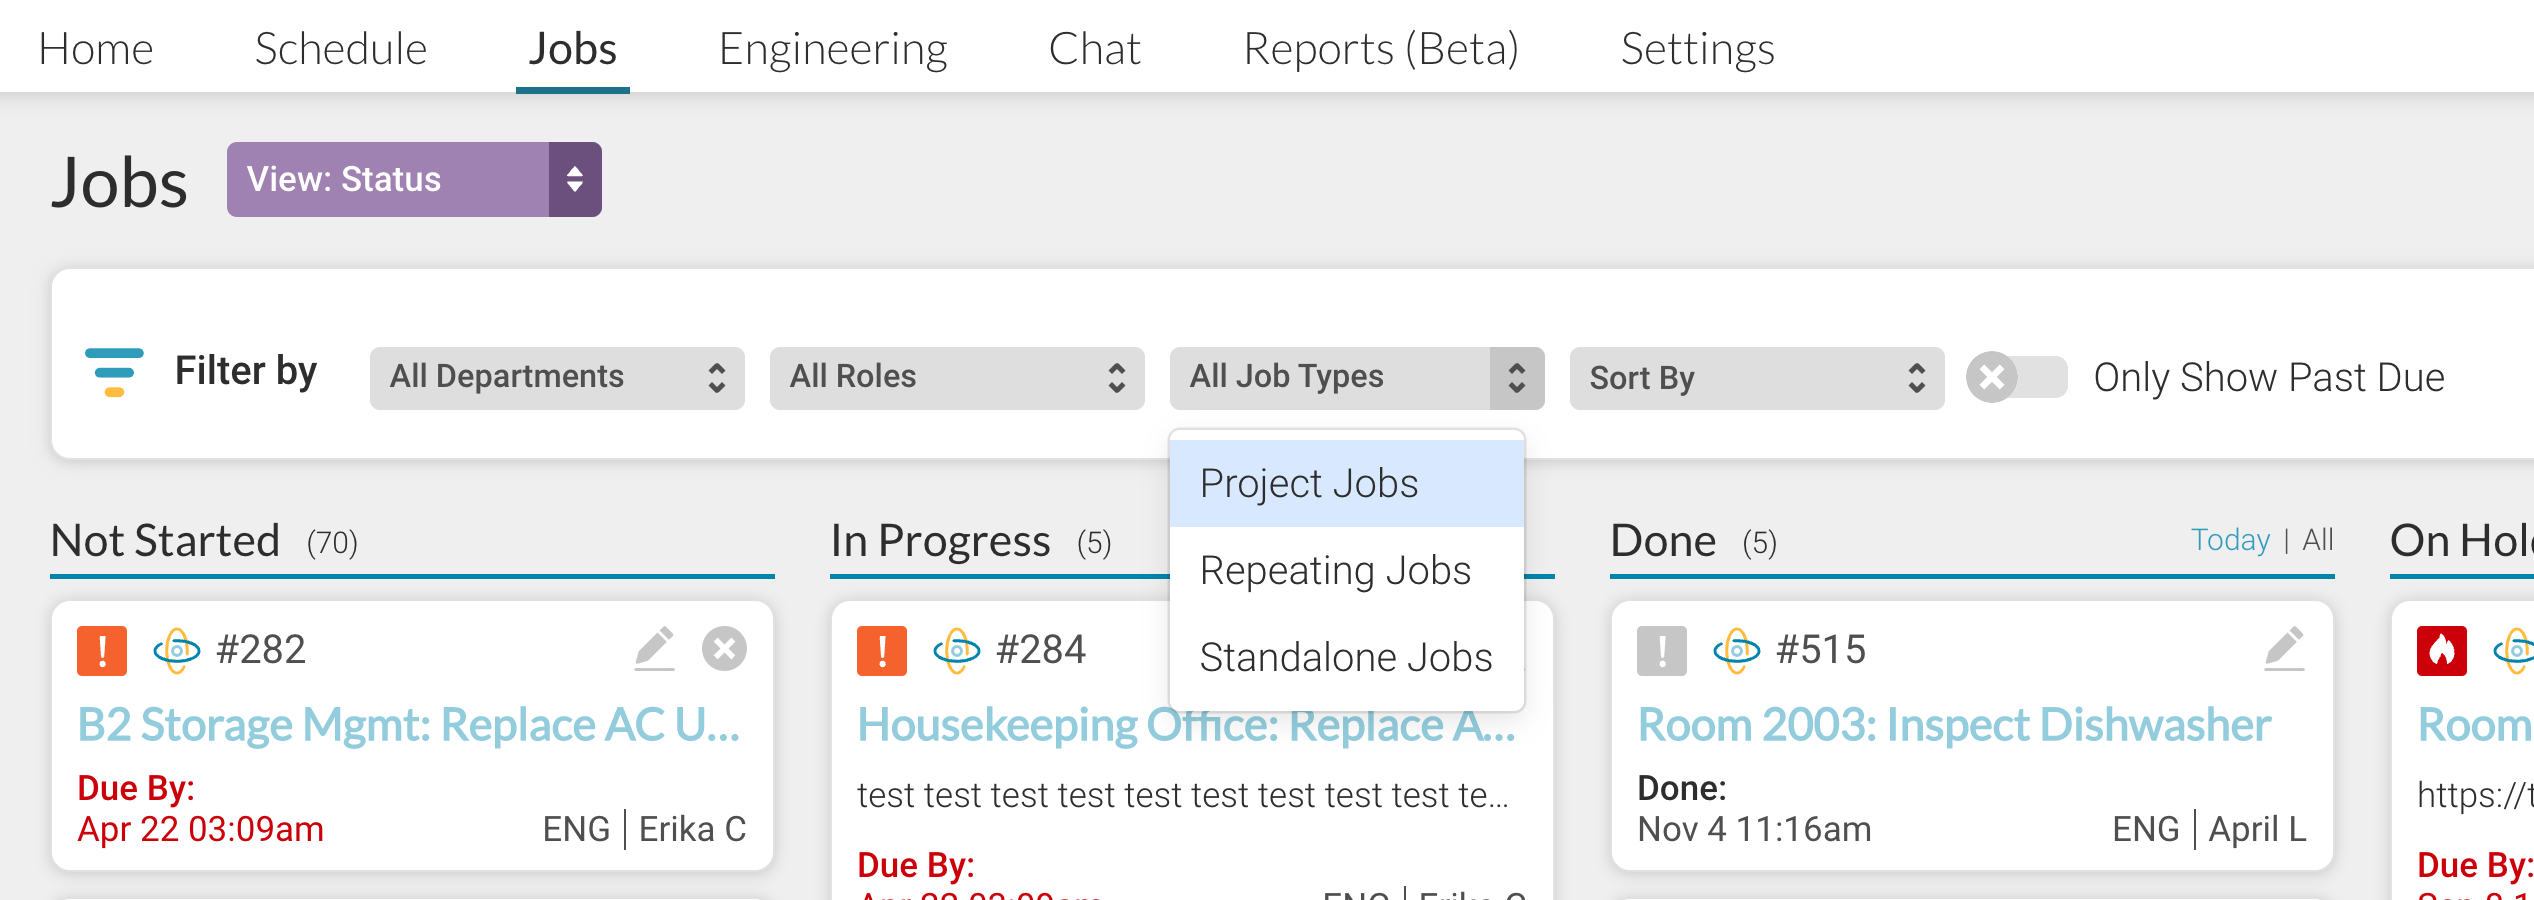Image resolution: width=2534 pixels, height=900 pixels.
Task: Select Repeating Jobs option
Action: tap(1347, 570)
